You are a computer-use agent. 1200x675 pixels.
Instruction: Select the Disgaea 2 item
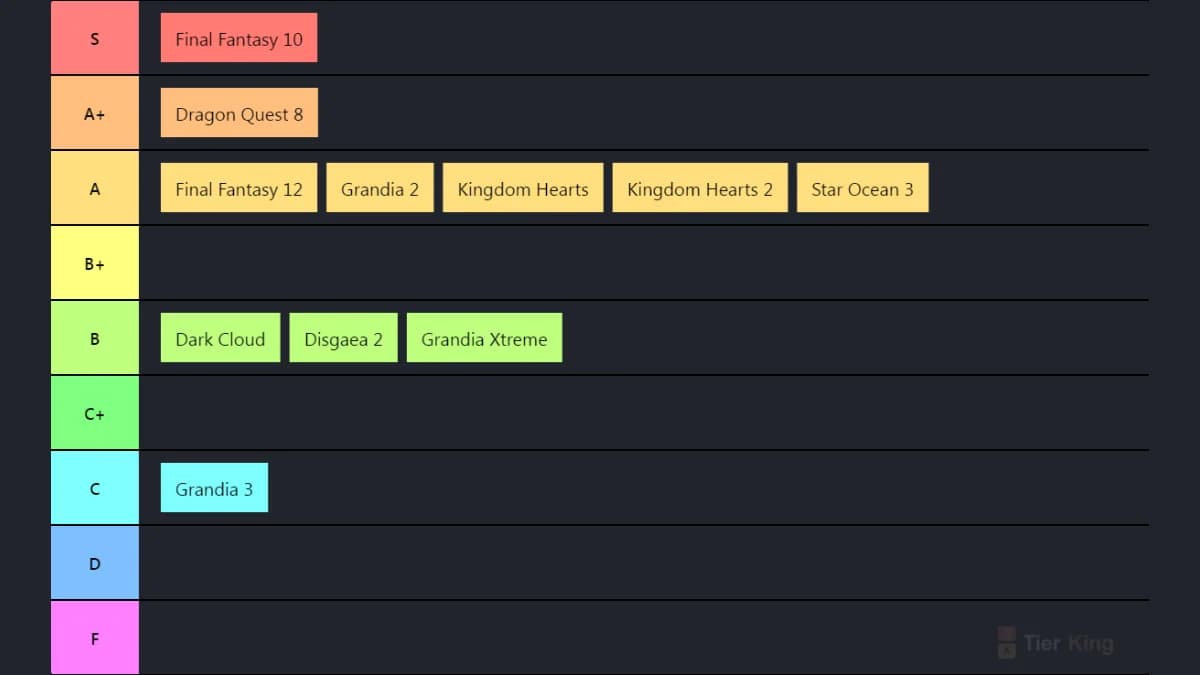[x=343, y=338]
